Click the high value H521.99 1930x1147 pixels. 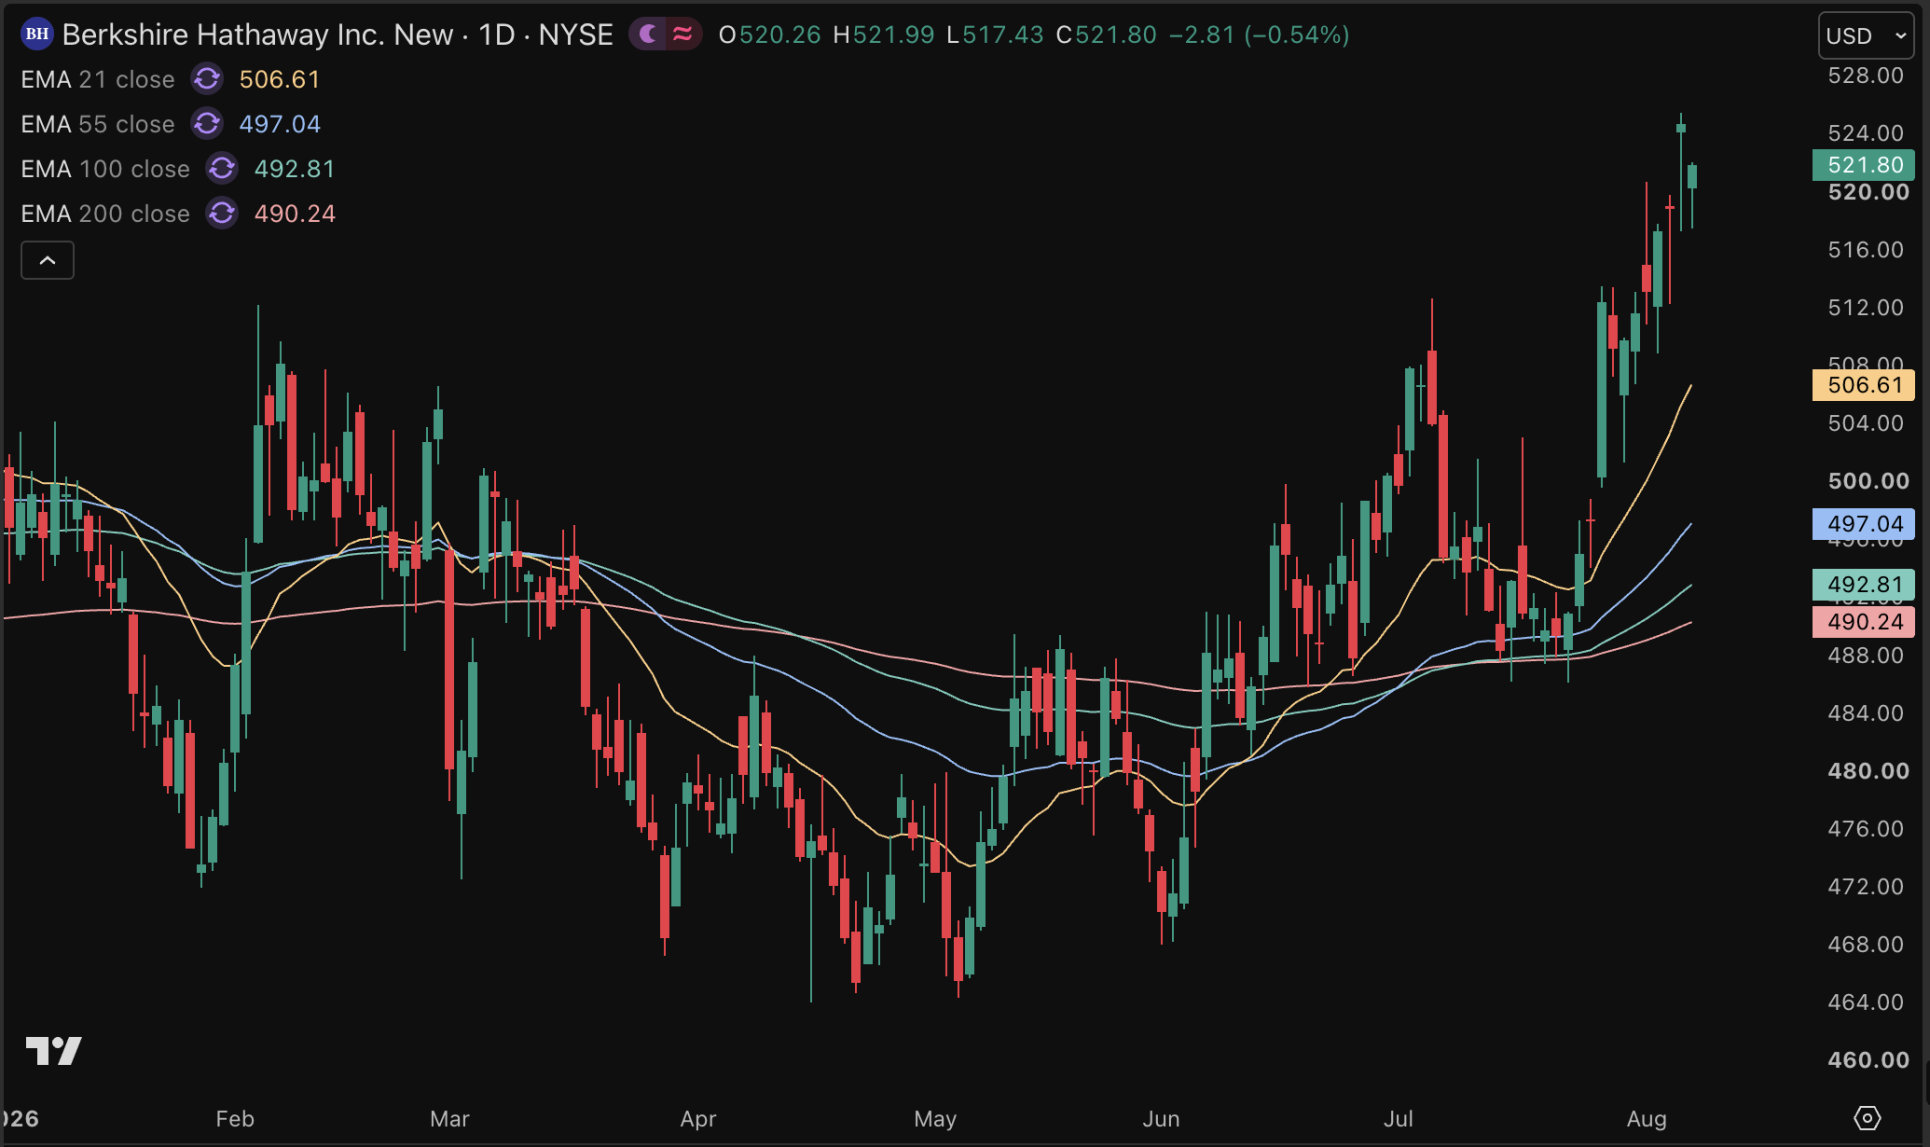pos(884,35)
